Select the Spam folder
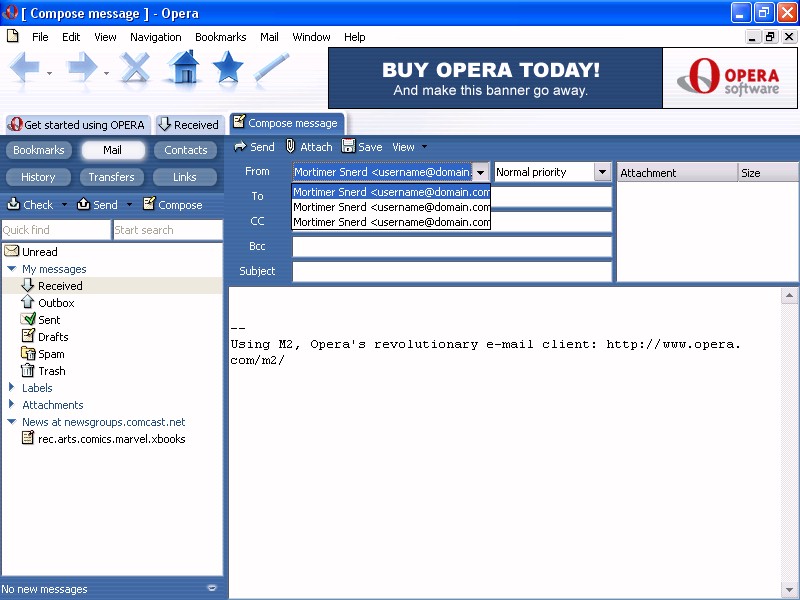800x600 pixels. [51, 354]
